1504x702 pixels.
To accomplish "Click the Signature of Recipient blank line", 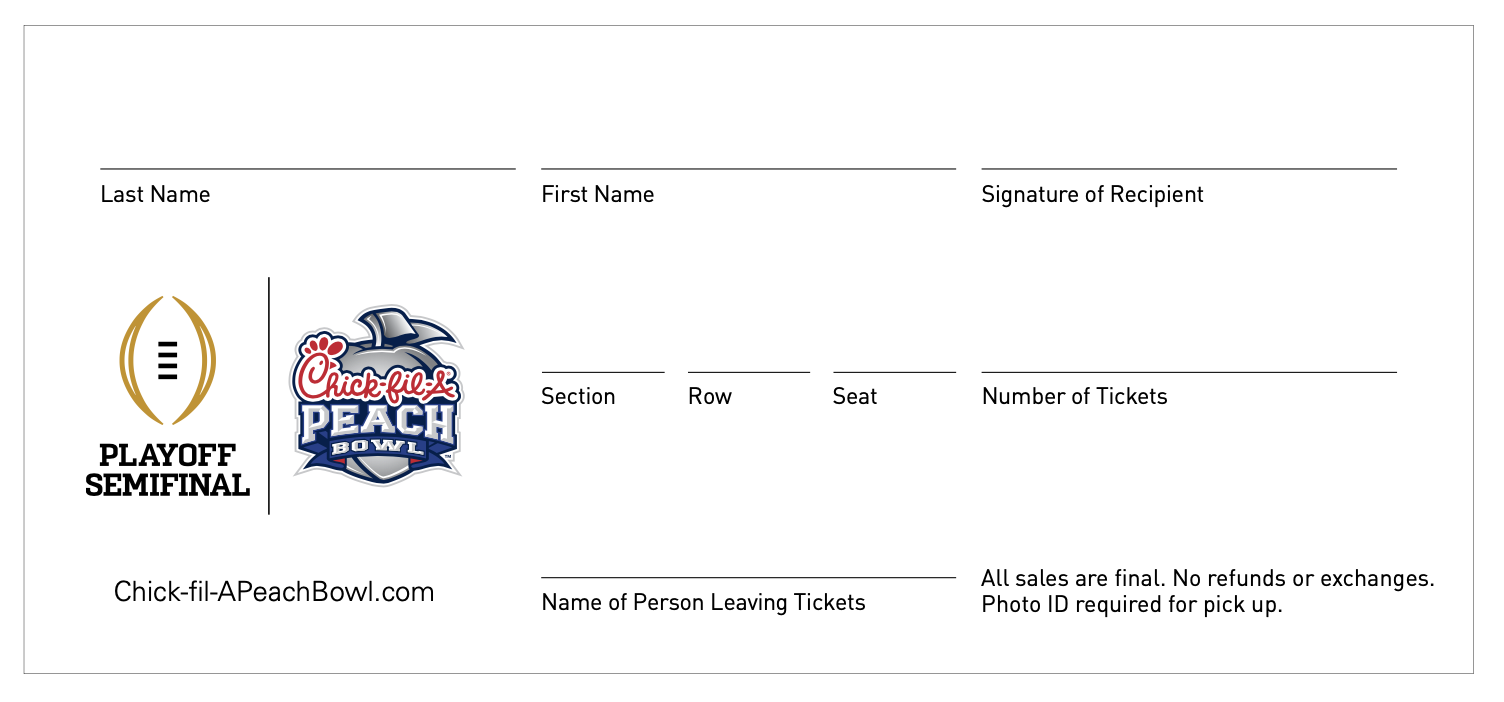I will tap(1189, 169).
